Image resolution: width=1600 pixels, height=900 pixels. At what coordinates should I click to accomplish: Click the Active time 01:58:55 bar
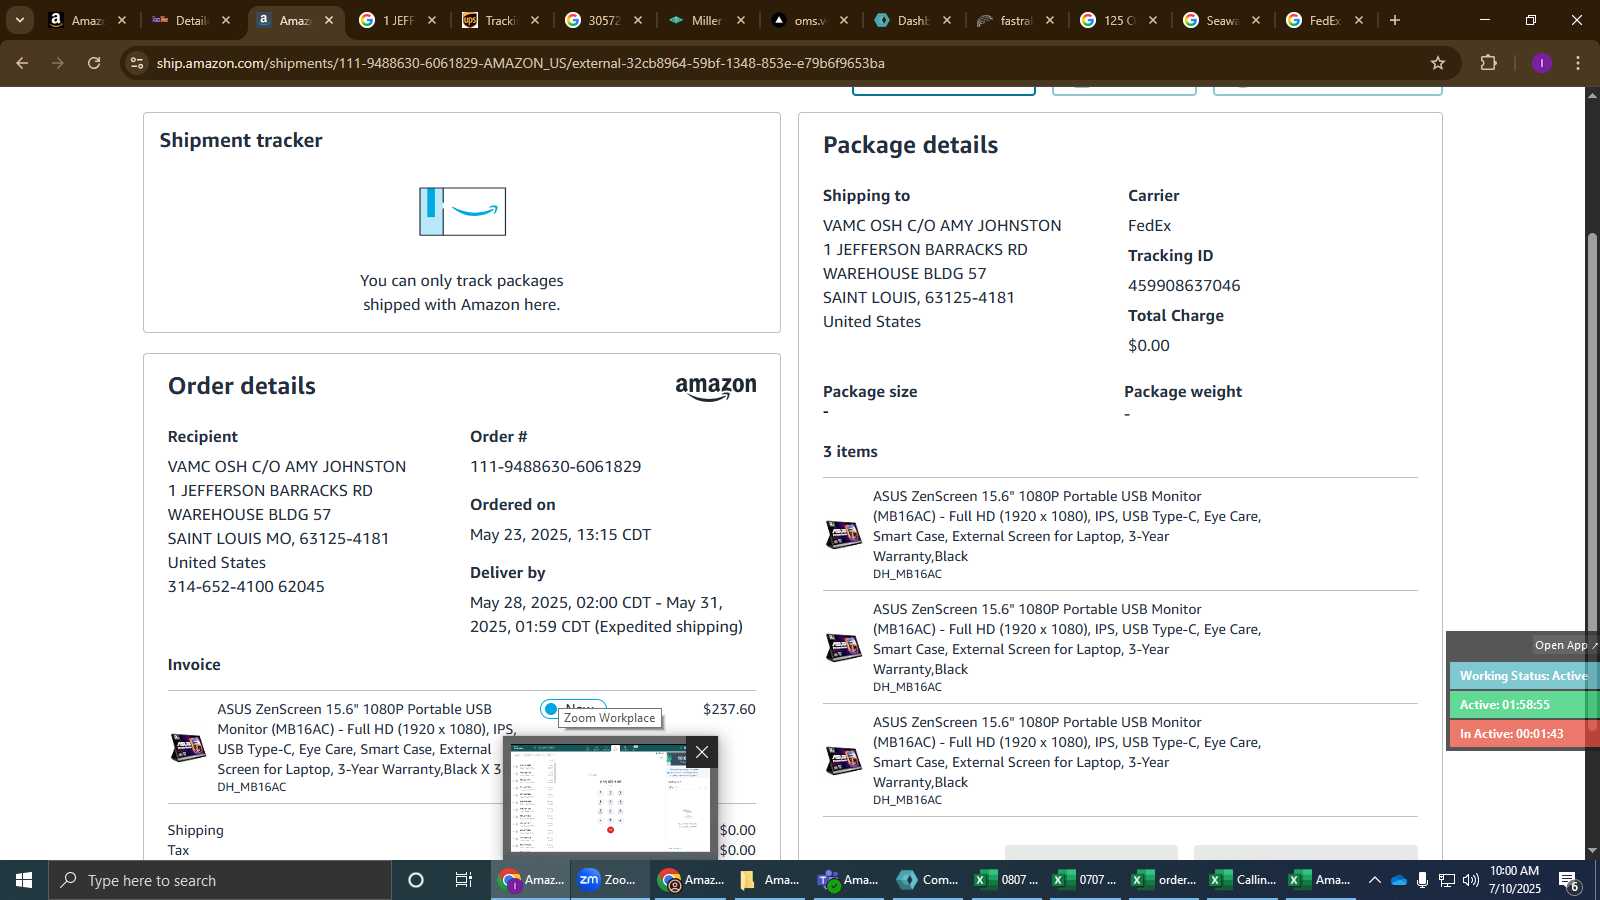[x=1523, y=705]
